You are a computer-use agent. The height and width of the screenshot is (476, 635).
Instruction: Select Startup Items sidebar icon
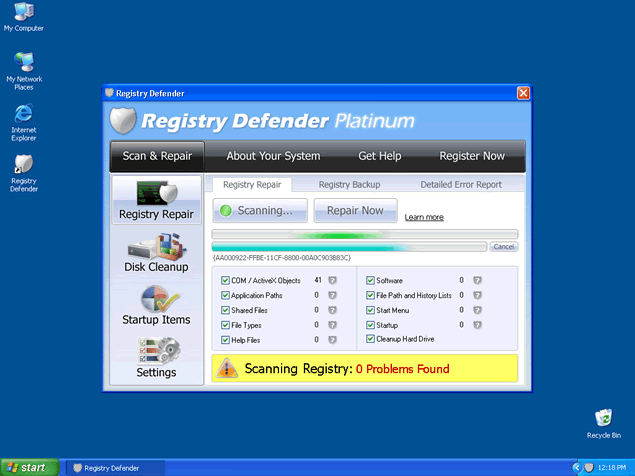(x=156, y=305)
